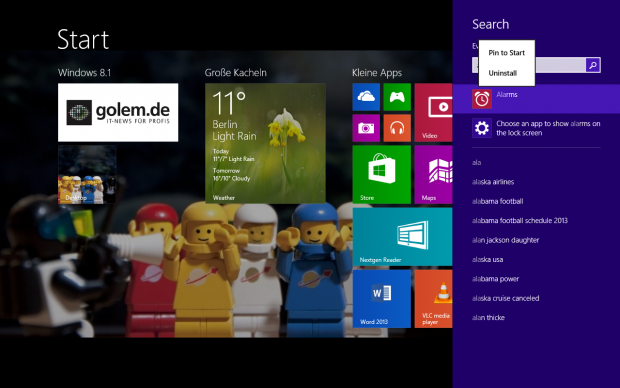Open the Music headphones tile
Image resolution: width=620 pixels, height=388 pixels.
[x=397, y=128]
